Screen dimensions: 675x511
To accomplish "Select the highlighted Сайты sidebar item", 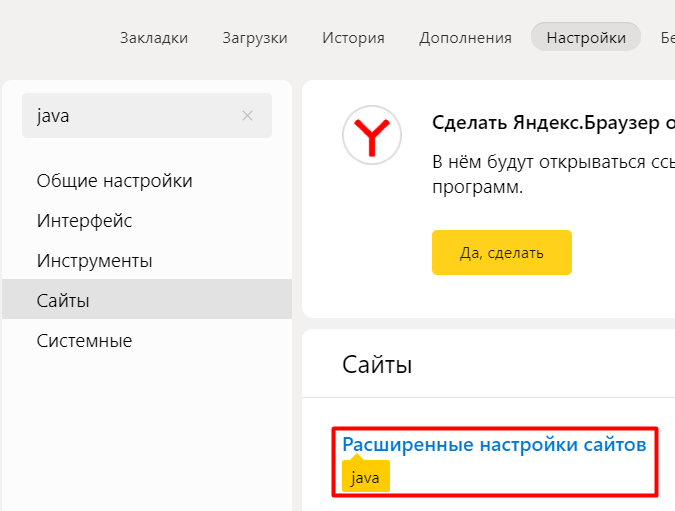I will 147,299.
